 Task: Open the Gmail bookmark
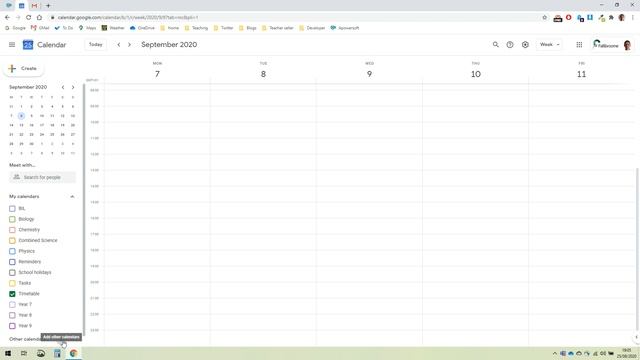tap(40, 28)
